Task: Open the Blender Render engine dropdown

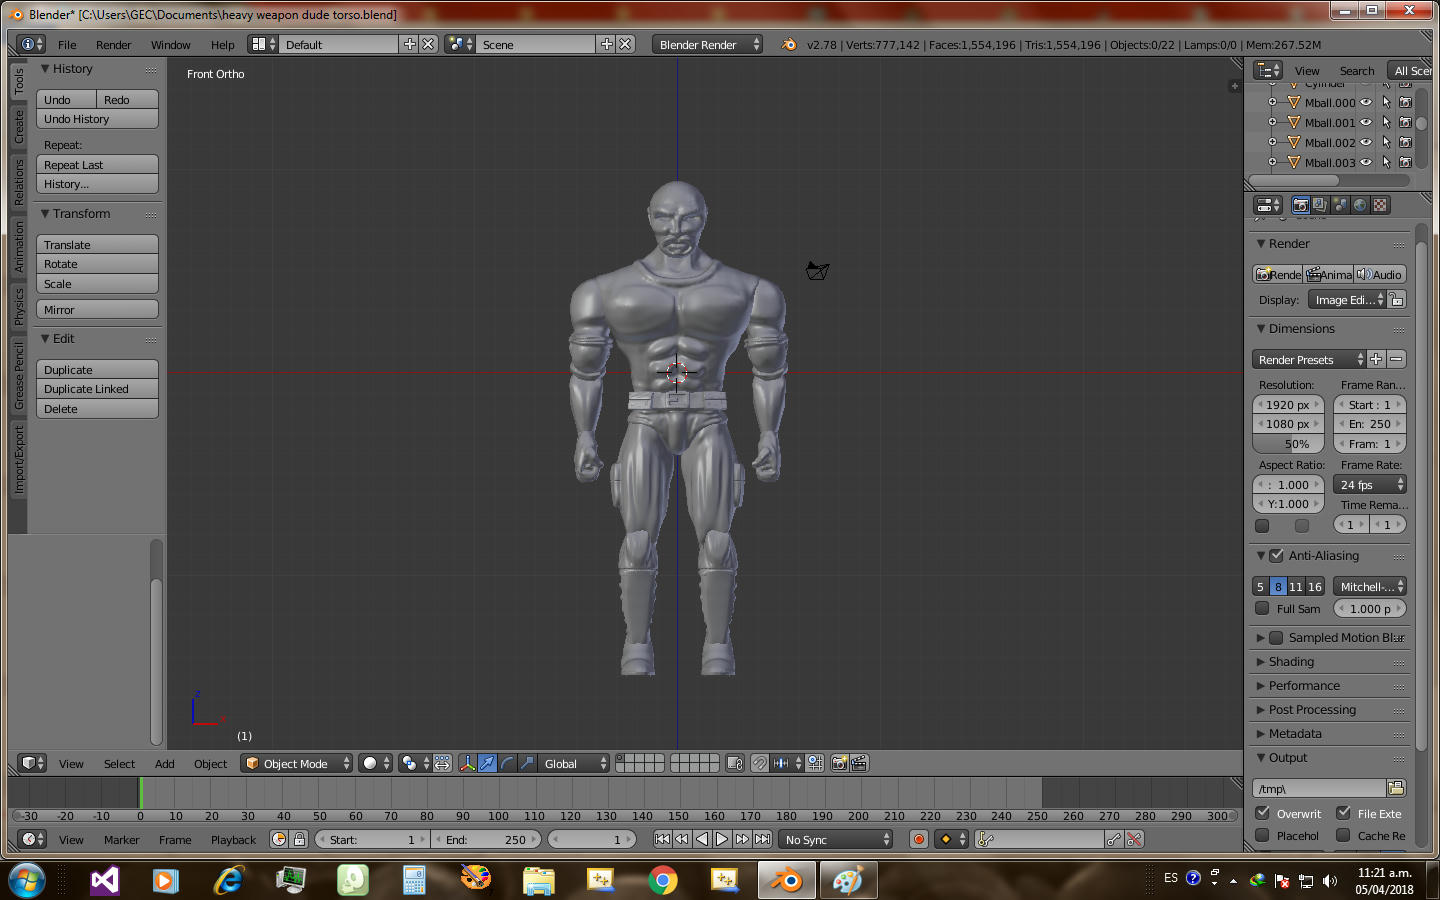Action: [x=707, y=44]
